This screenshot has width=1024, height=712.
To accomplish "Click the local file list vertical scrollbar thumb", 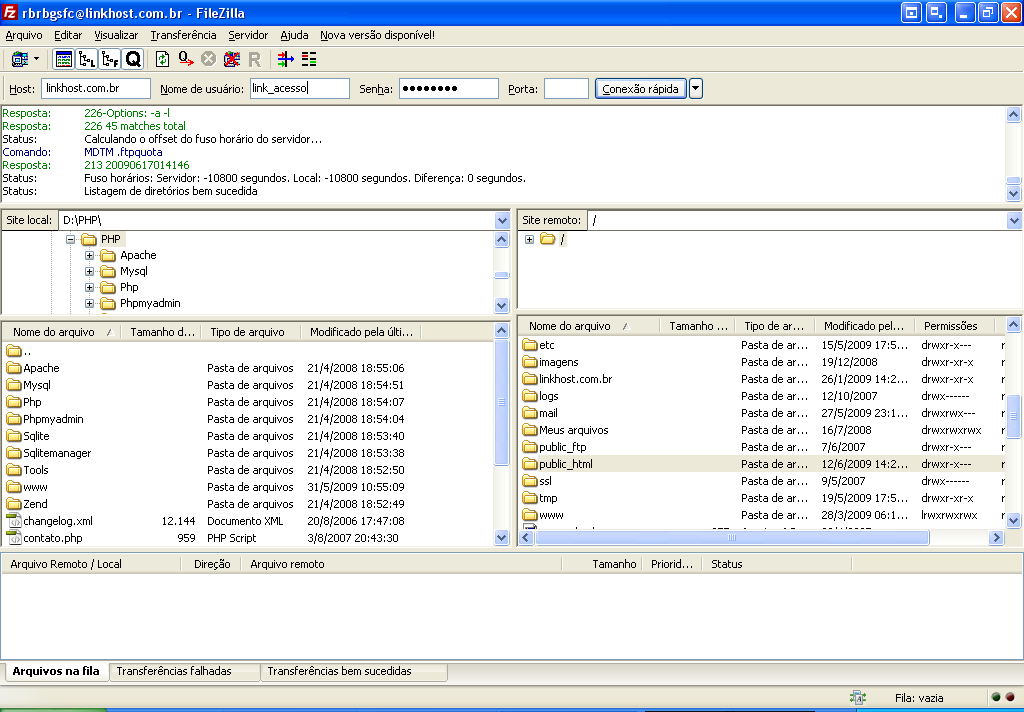I will tap(502, 402).
